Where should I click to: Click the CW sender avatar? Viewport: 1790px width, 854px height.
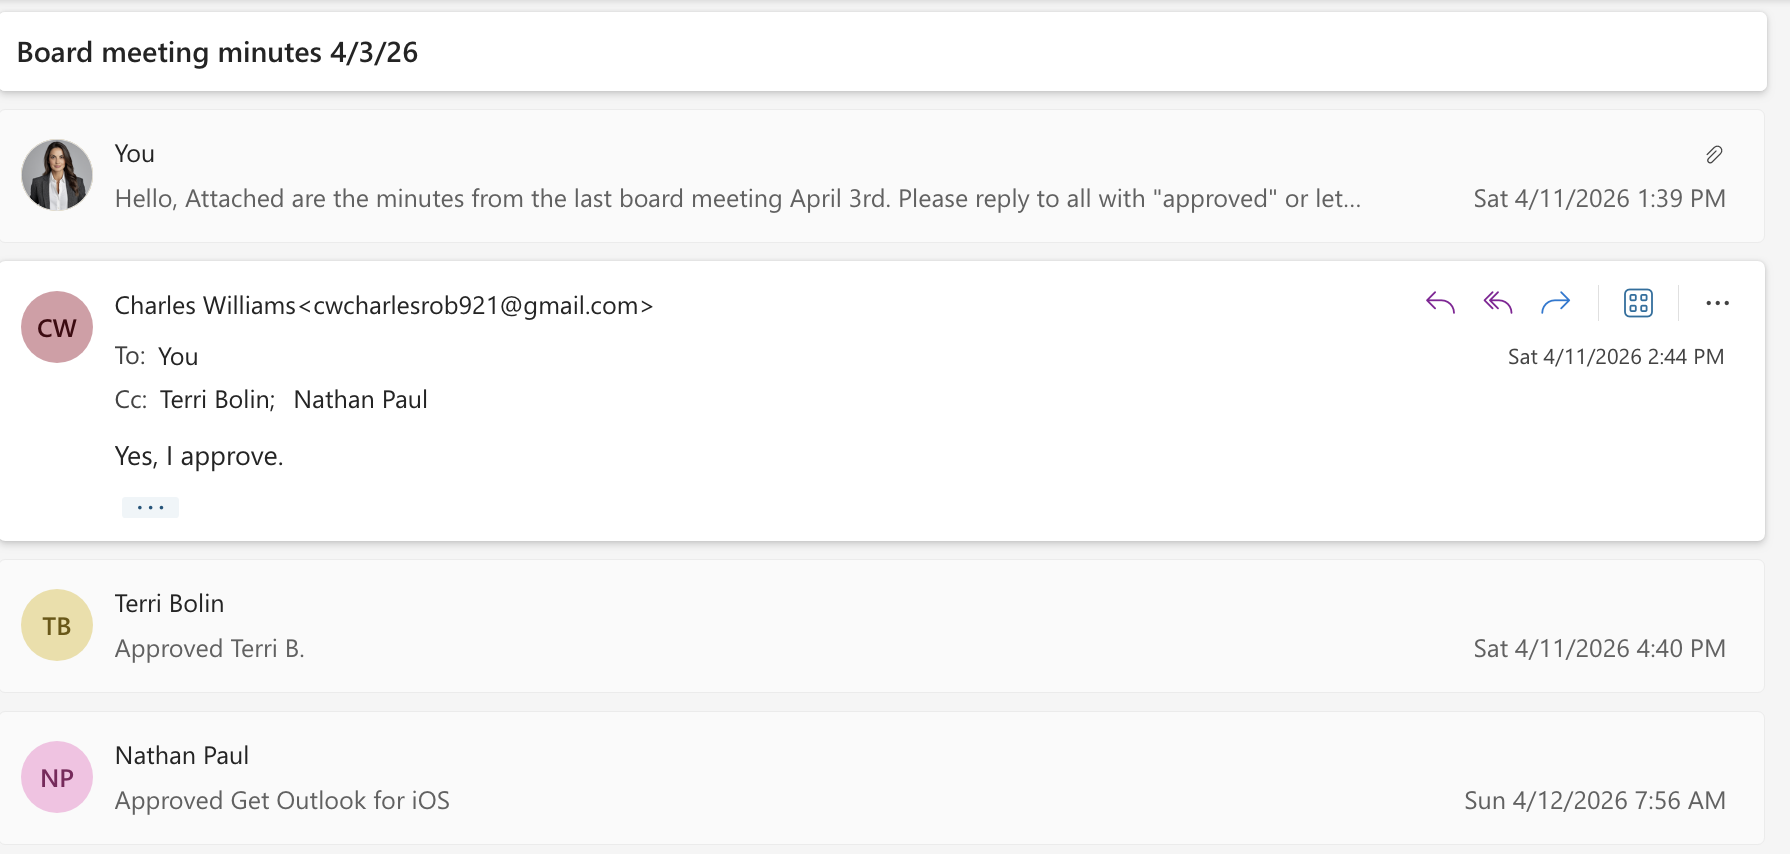(x=57, y=327)
